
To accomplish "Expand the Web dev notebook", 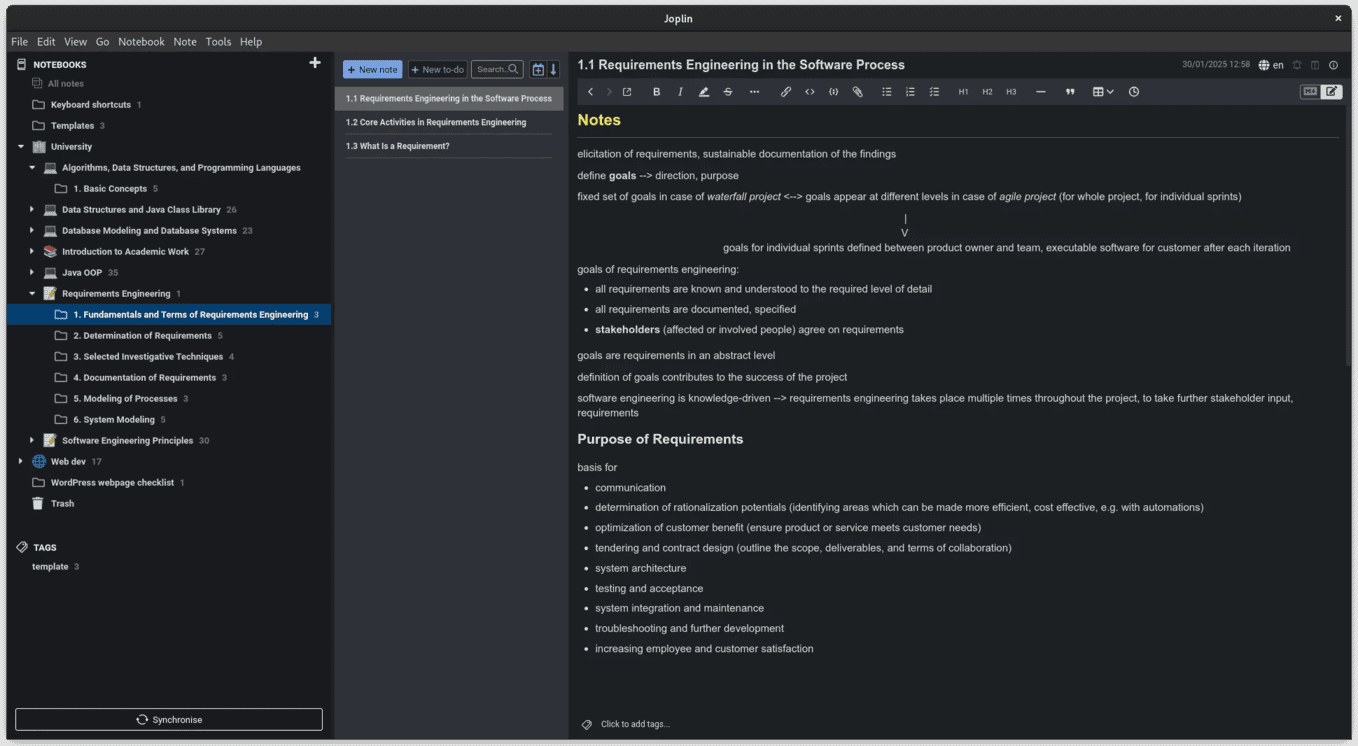I will 21,462.
